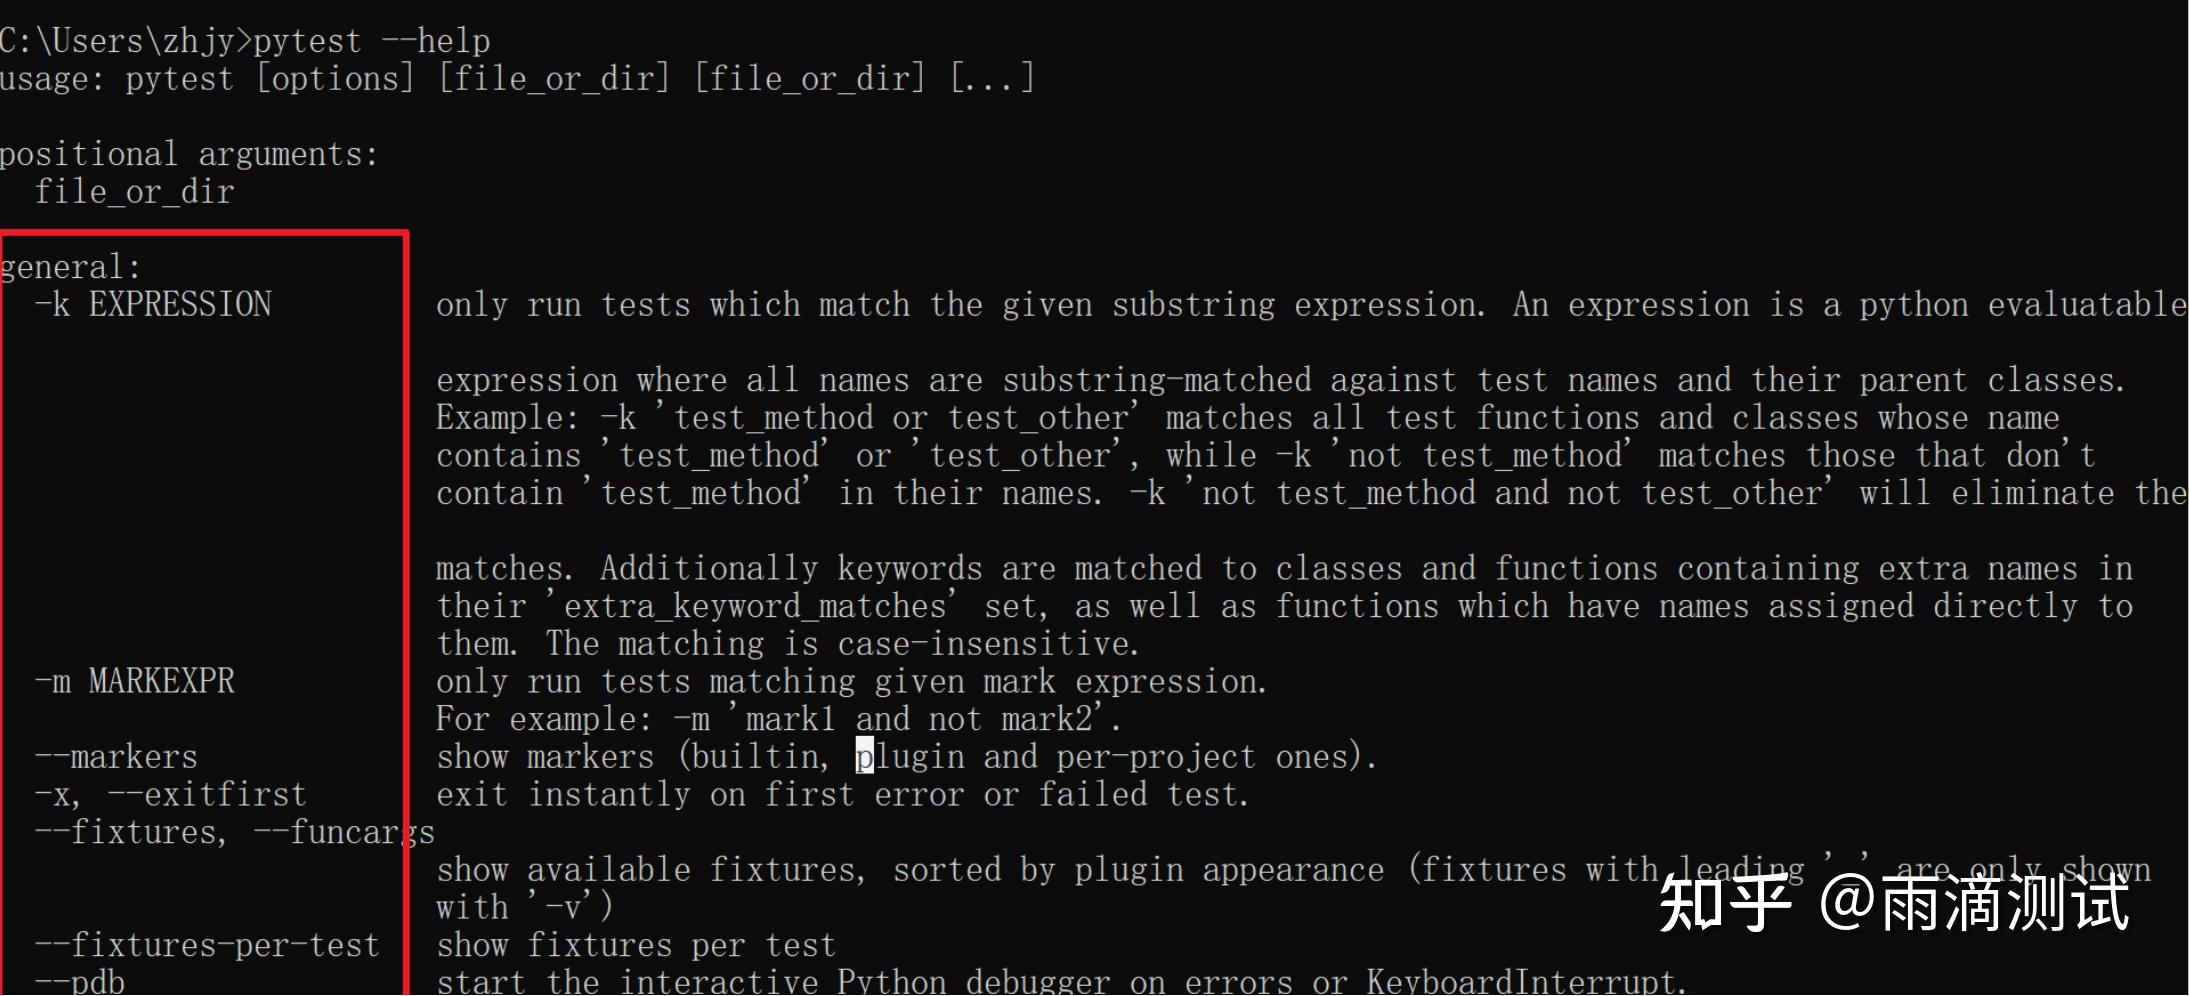Click the usage line in the terminal

tap(517, 78)
